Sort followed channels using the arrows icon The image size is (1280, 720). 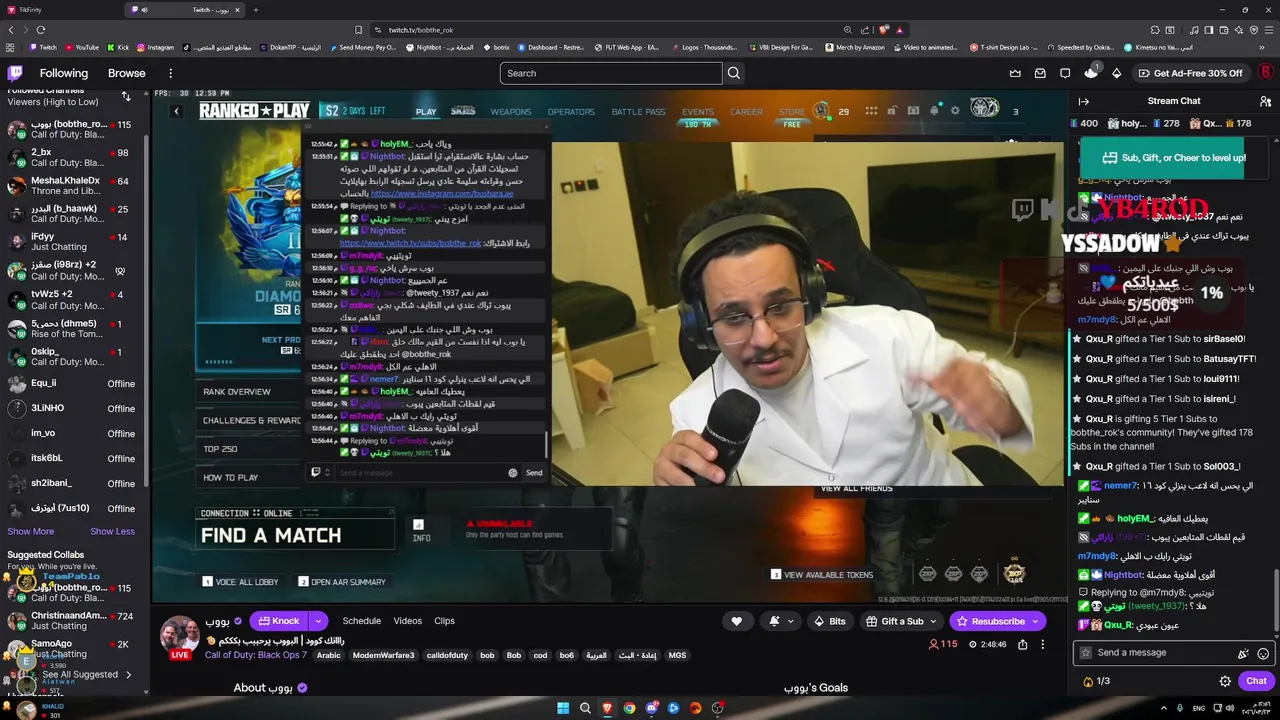[x=126, y=96]
